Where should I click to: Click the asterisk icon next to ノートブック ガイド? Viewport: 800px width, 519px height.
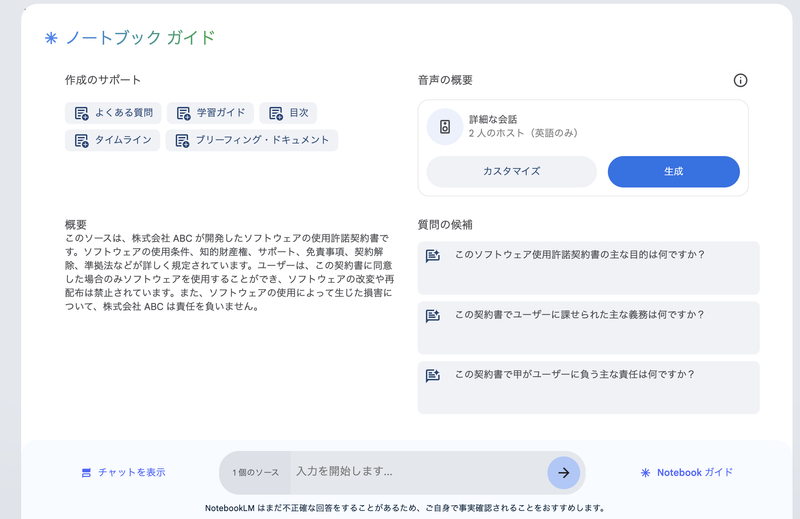click(x=51, y=38)
